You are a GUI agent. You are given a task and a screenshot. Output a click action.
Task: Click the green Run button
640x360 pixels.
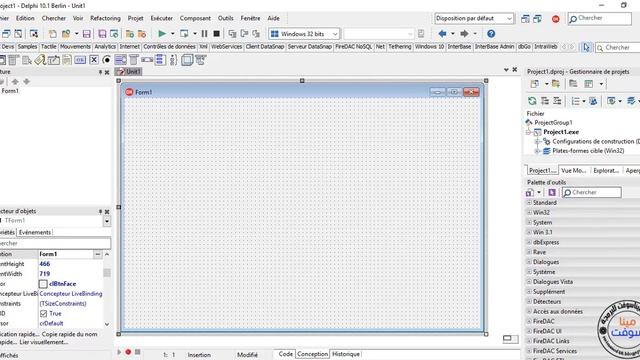[162, 33]
